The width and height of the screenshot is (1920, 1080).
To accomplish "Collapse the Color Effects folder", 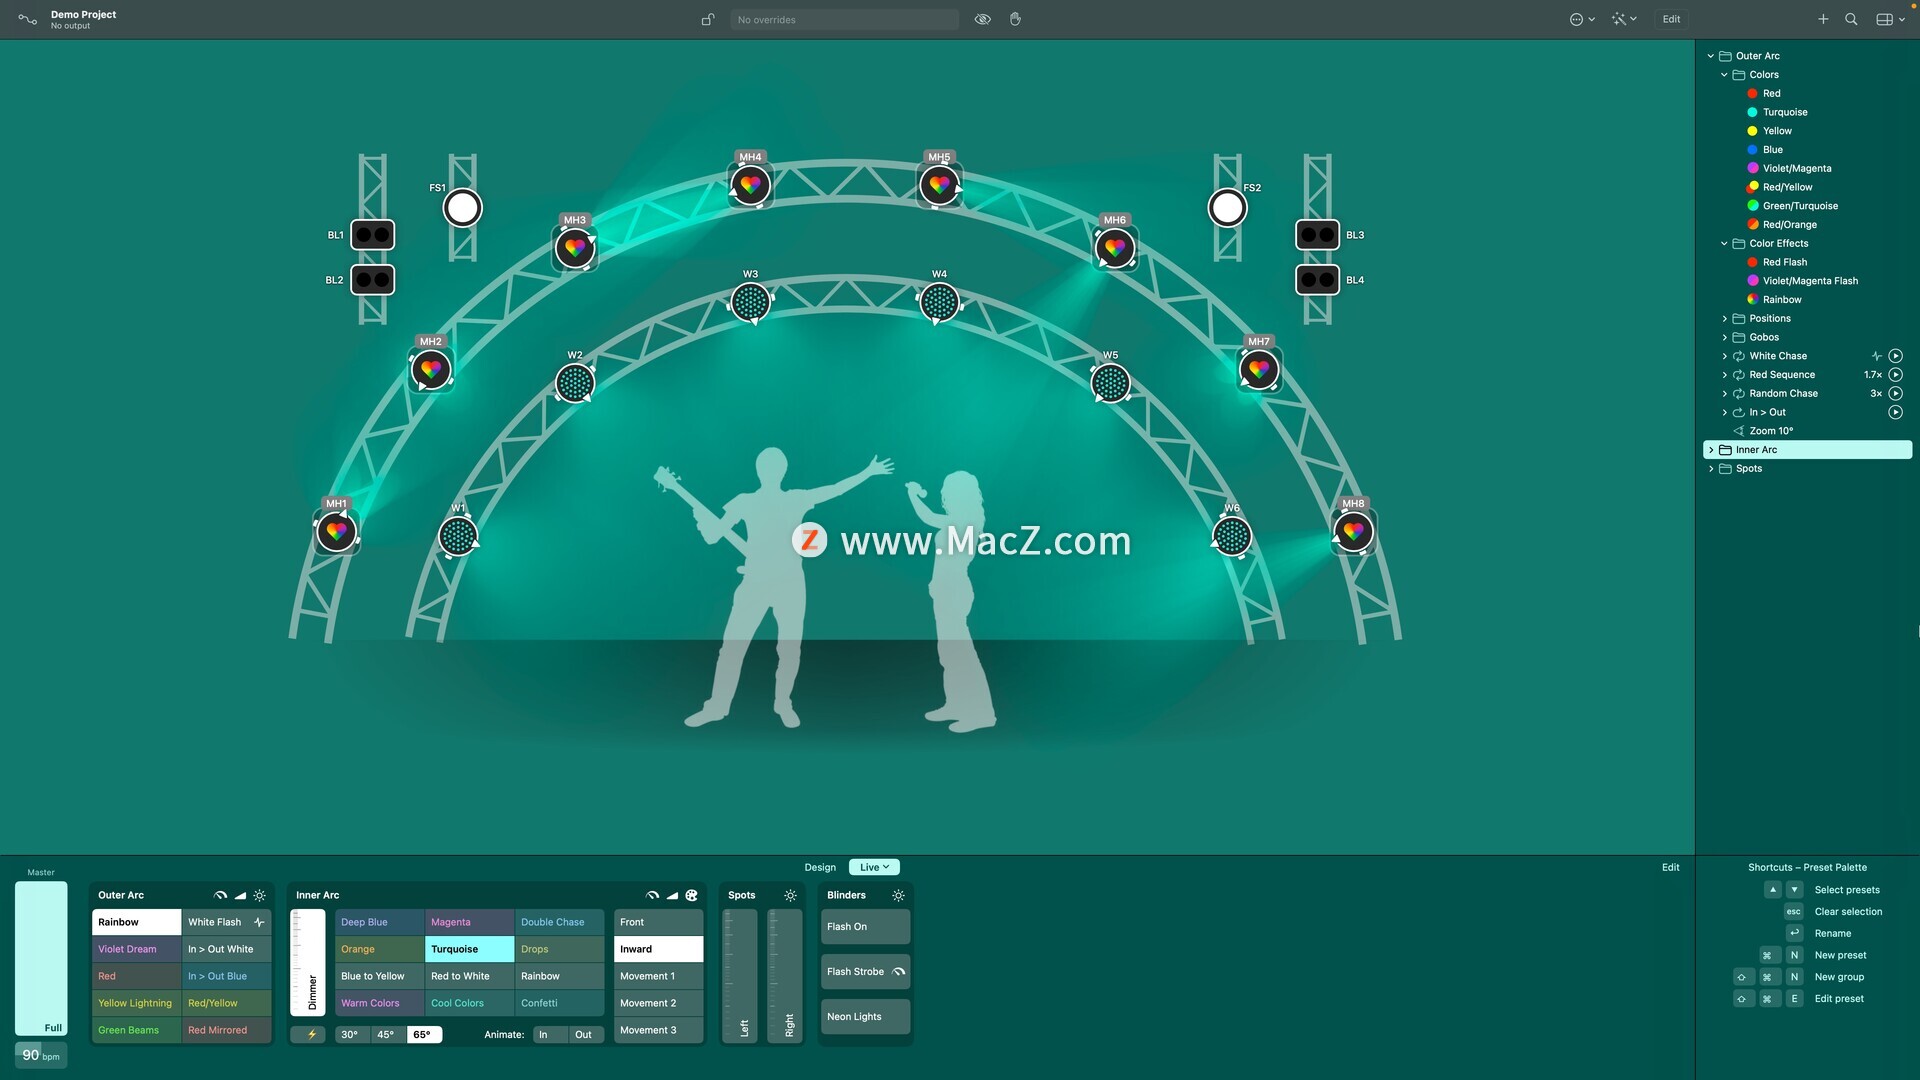I will point(1724,244).
